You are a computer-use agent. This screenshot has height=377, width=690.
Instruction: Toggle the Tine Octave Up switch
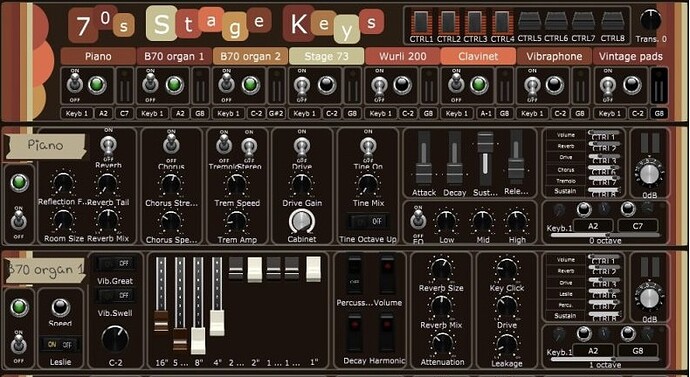367,221
